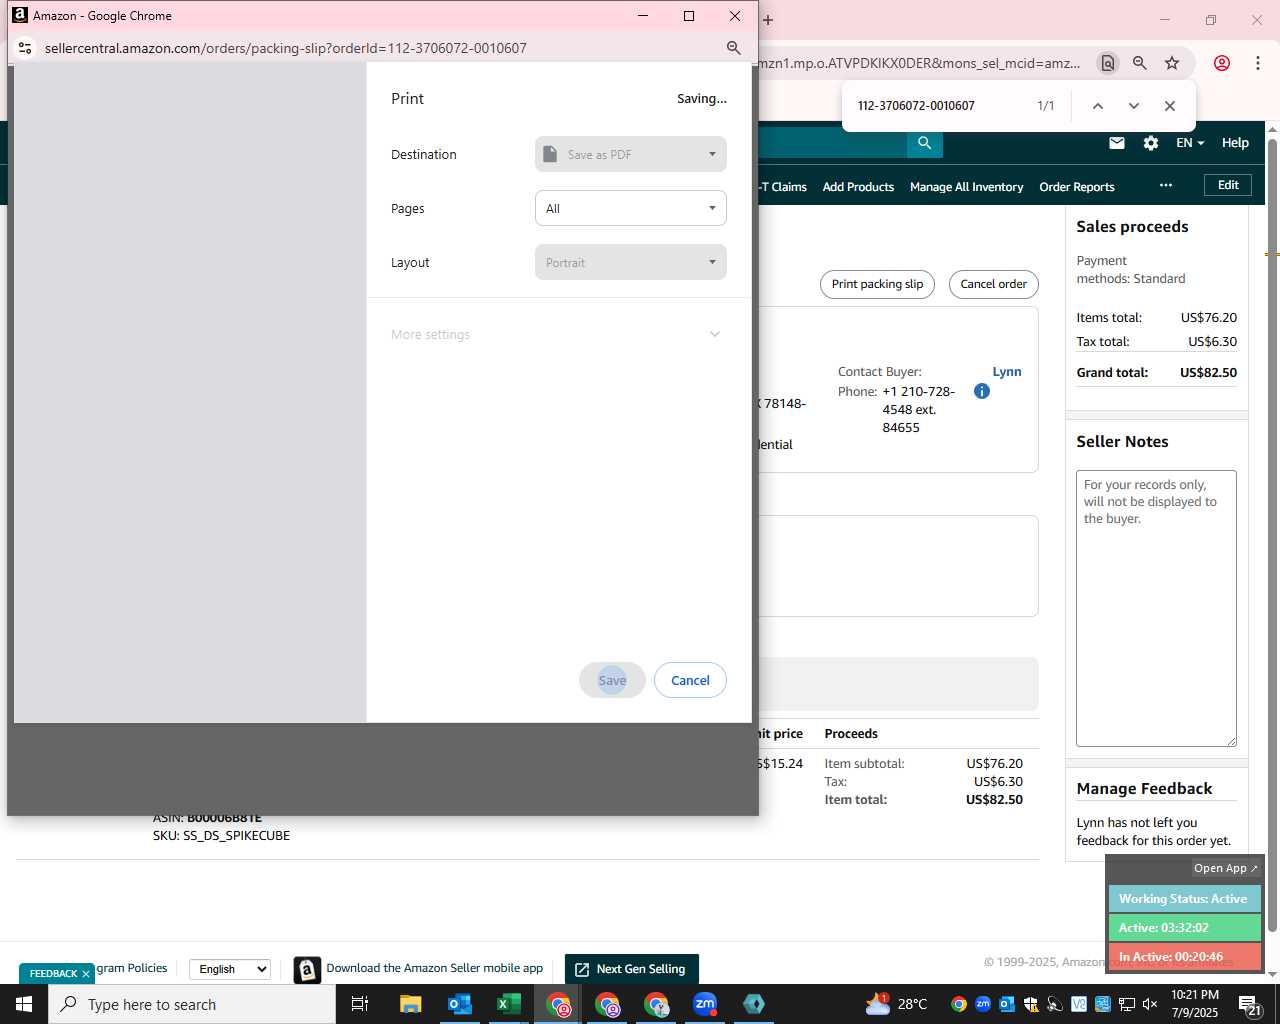
Task: Click the zoom magnifier in popup address bar
Action: (733, 48)
